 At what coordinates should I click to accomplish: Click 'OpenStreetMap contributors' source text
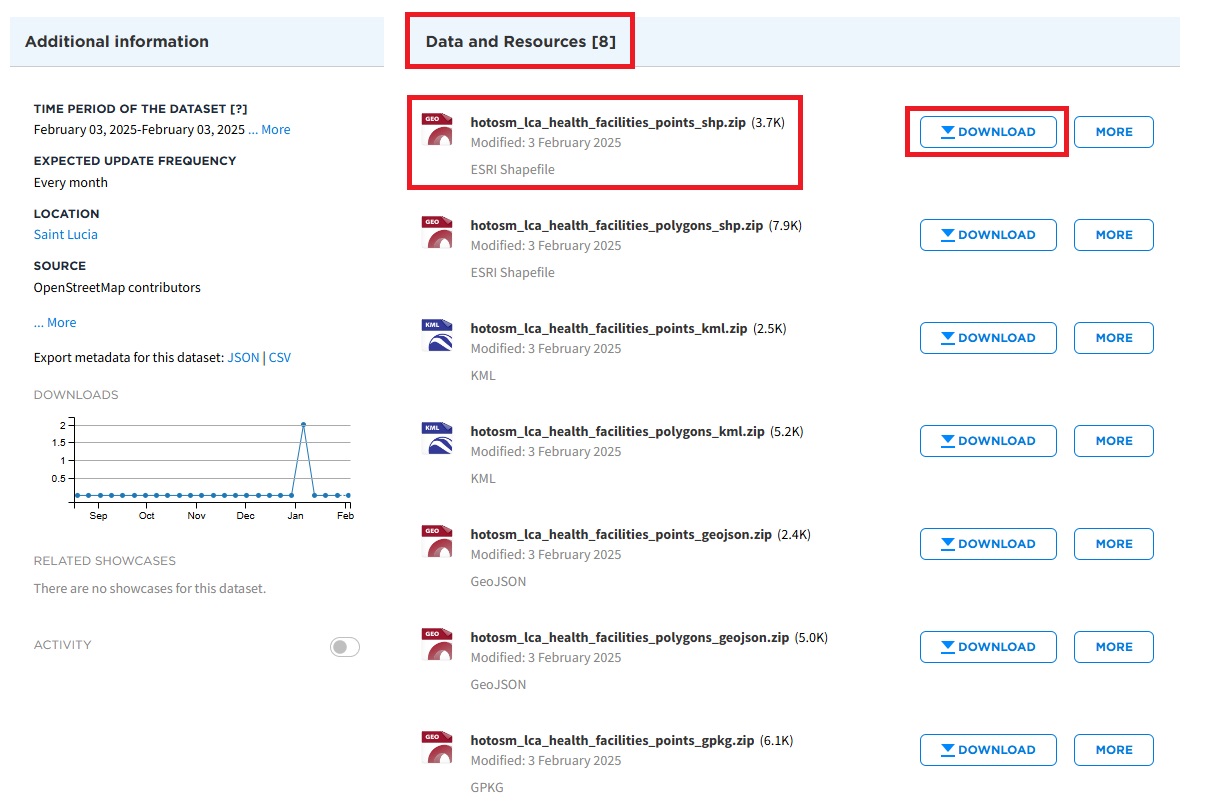[x=117, y=288]
